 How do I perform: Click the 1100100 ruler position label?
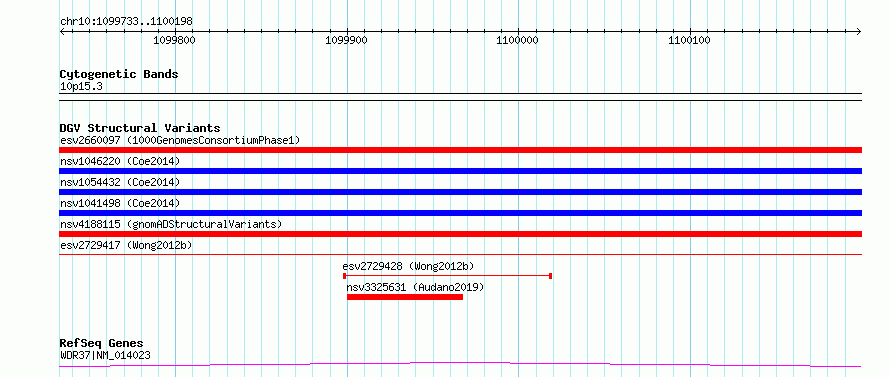tap(689, 40)
